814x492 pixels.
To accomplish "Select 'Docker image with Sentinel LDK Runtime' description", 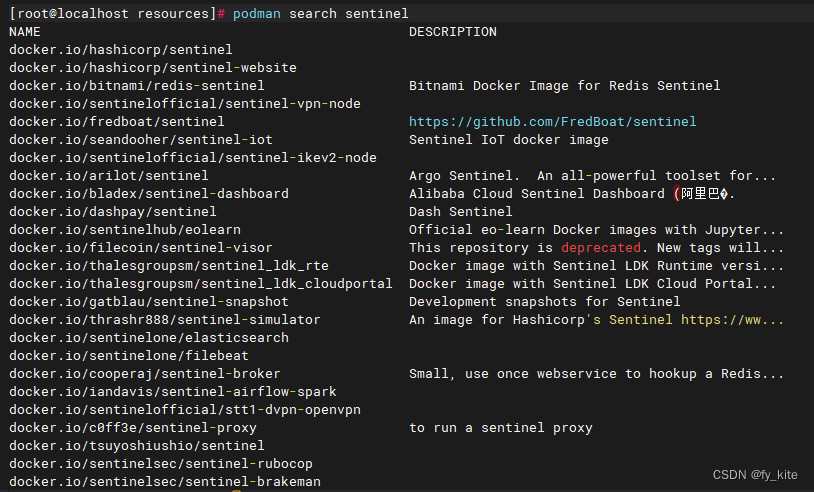I will (x=596, y=266).
